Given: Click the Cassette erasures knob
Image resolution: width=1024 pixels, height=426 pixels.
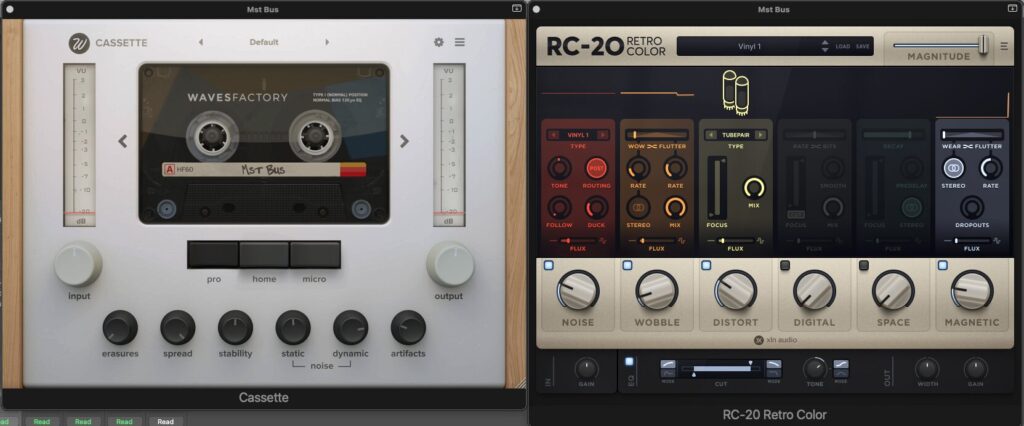Looking at the screenshot, I should (x=120, y=327).
